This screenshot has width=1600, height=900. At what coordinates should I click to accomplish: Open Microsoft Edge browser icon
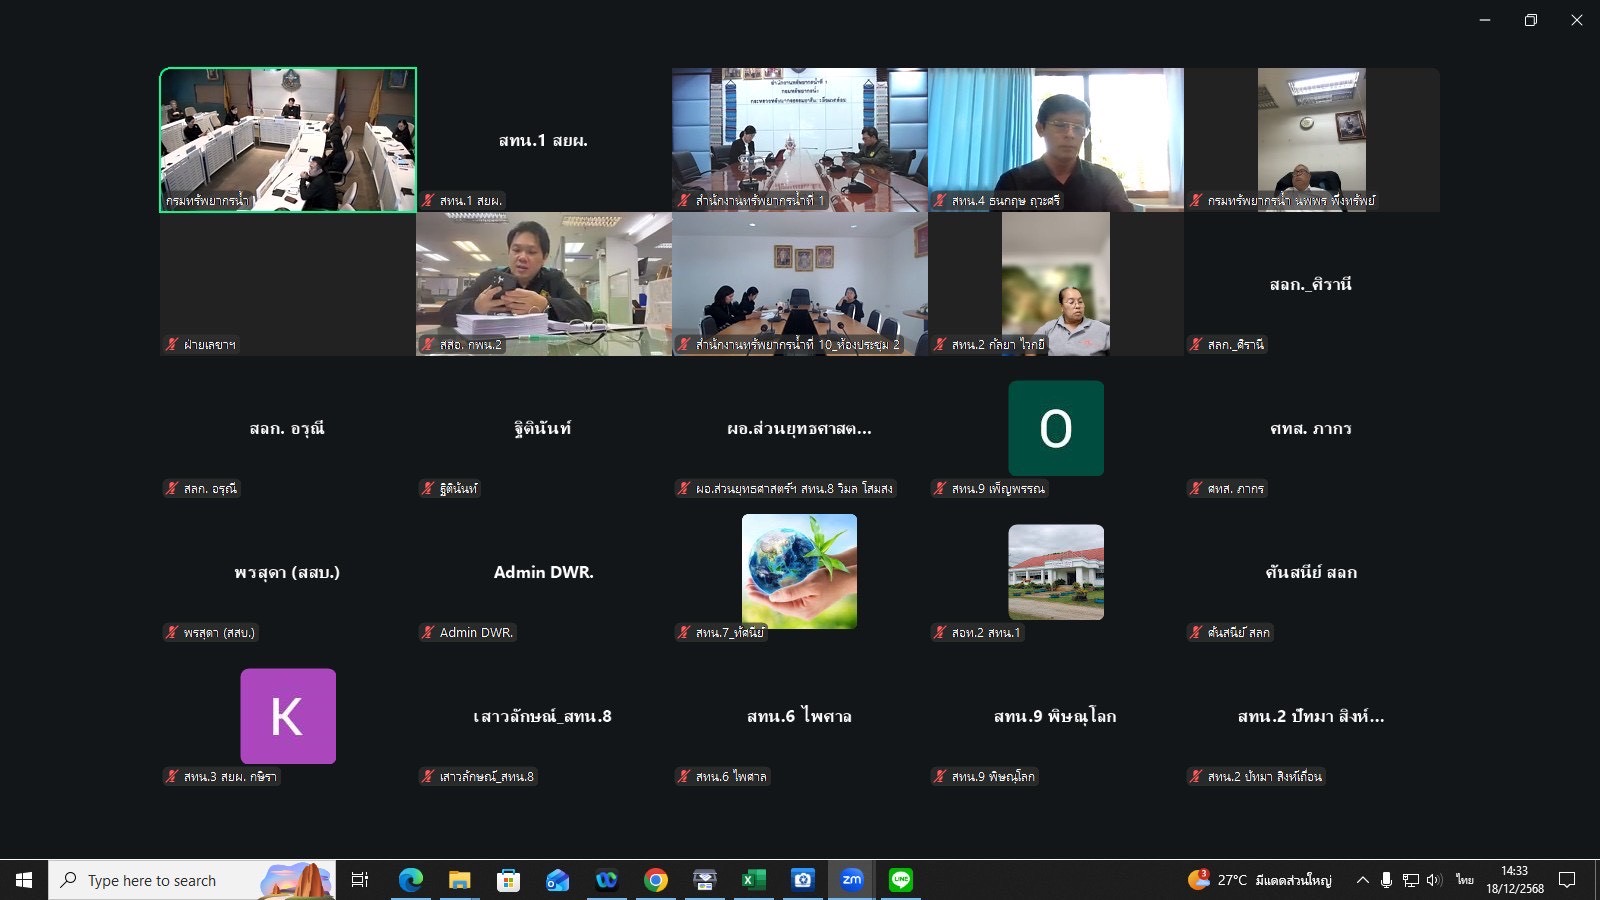pyautogui.click(x=410, y=880)
